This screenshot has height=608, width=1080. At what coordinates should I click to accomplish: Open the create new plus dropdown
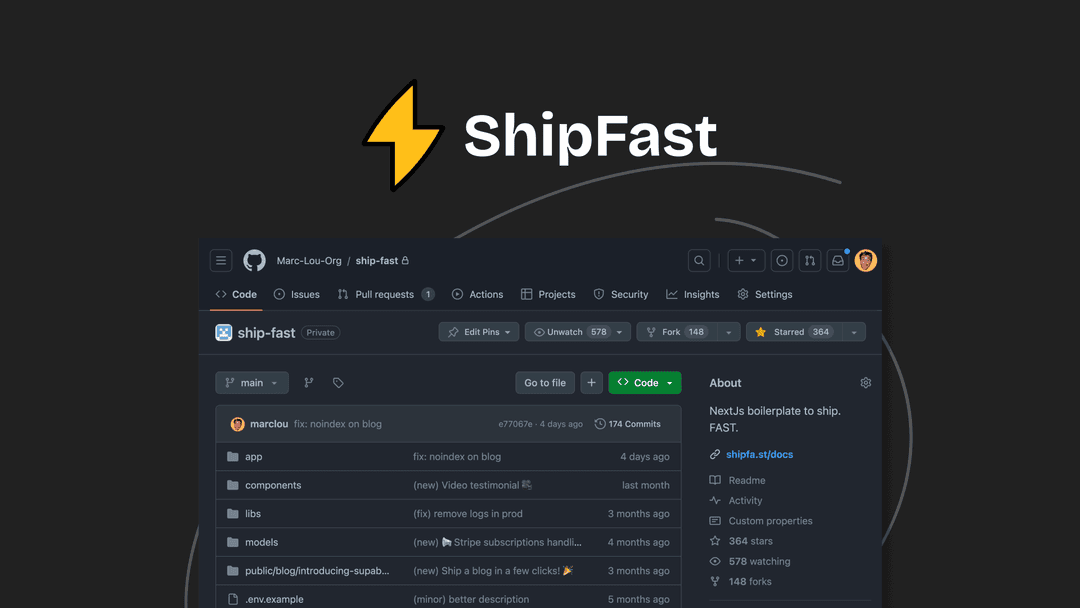click(746, 261)
